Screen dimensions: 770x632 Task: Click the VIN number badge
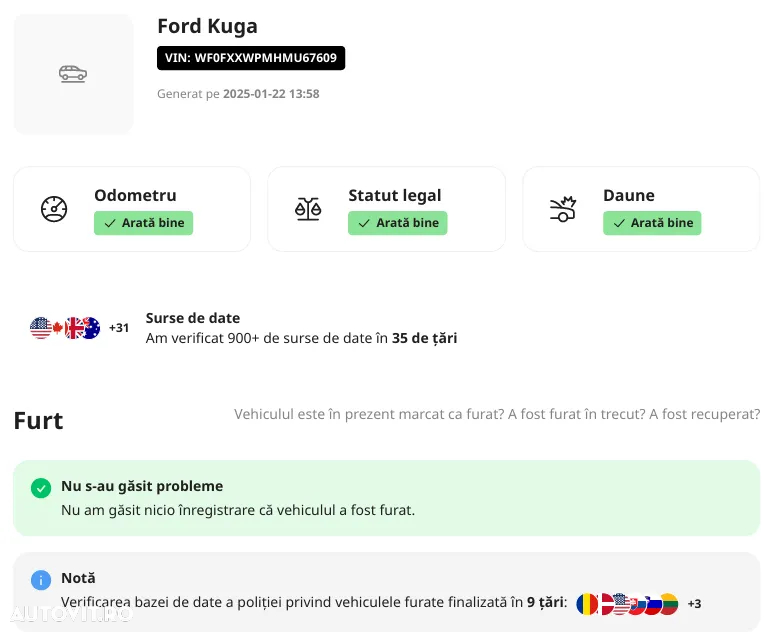[x=251, y=58]
